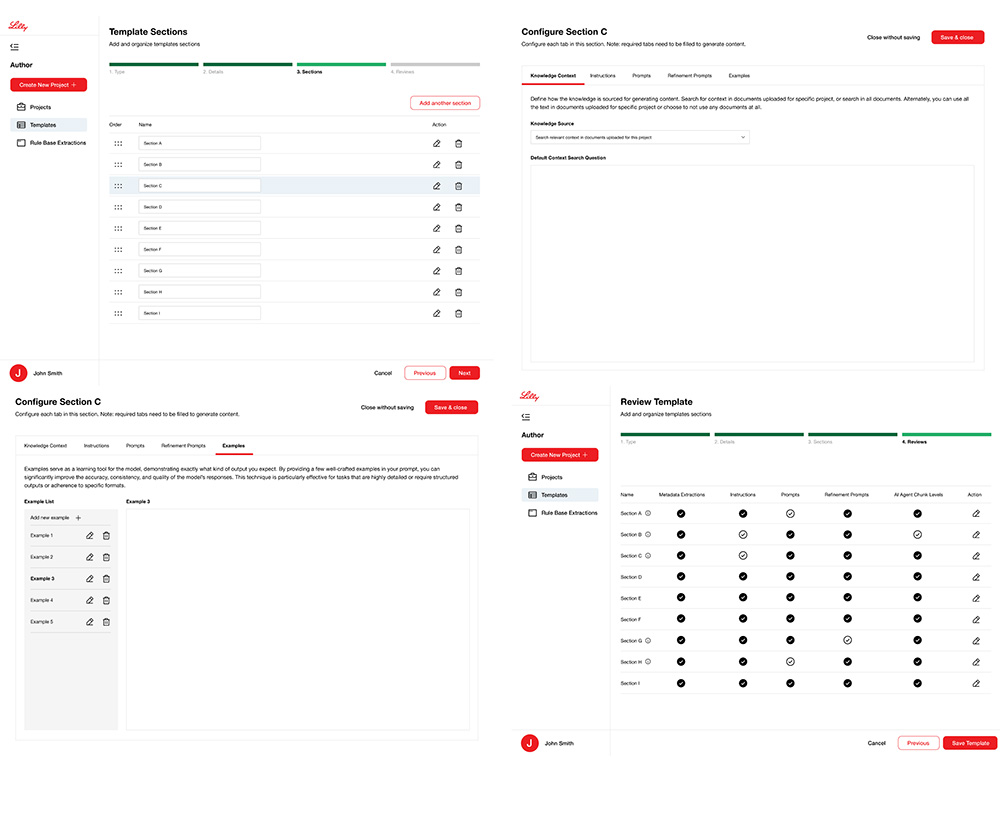Click the plus icon to add new example
The width and height of the screenshot is (1000, 818).
[x=78, y=518]
